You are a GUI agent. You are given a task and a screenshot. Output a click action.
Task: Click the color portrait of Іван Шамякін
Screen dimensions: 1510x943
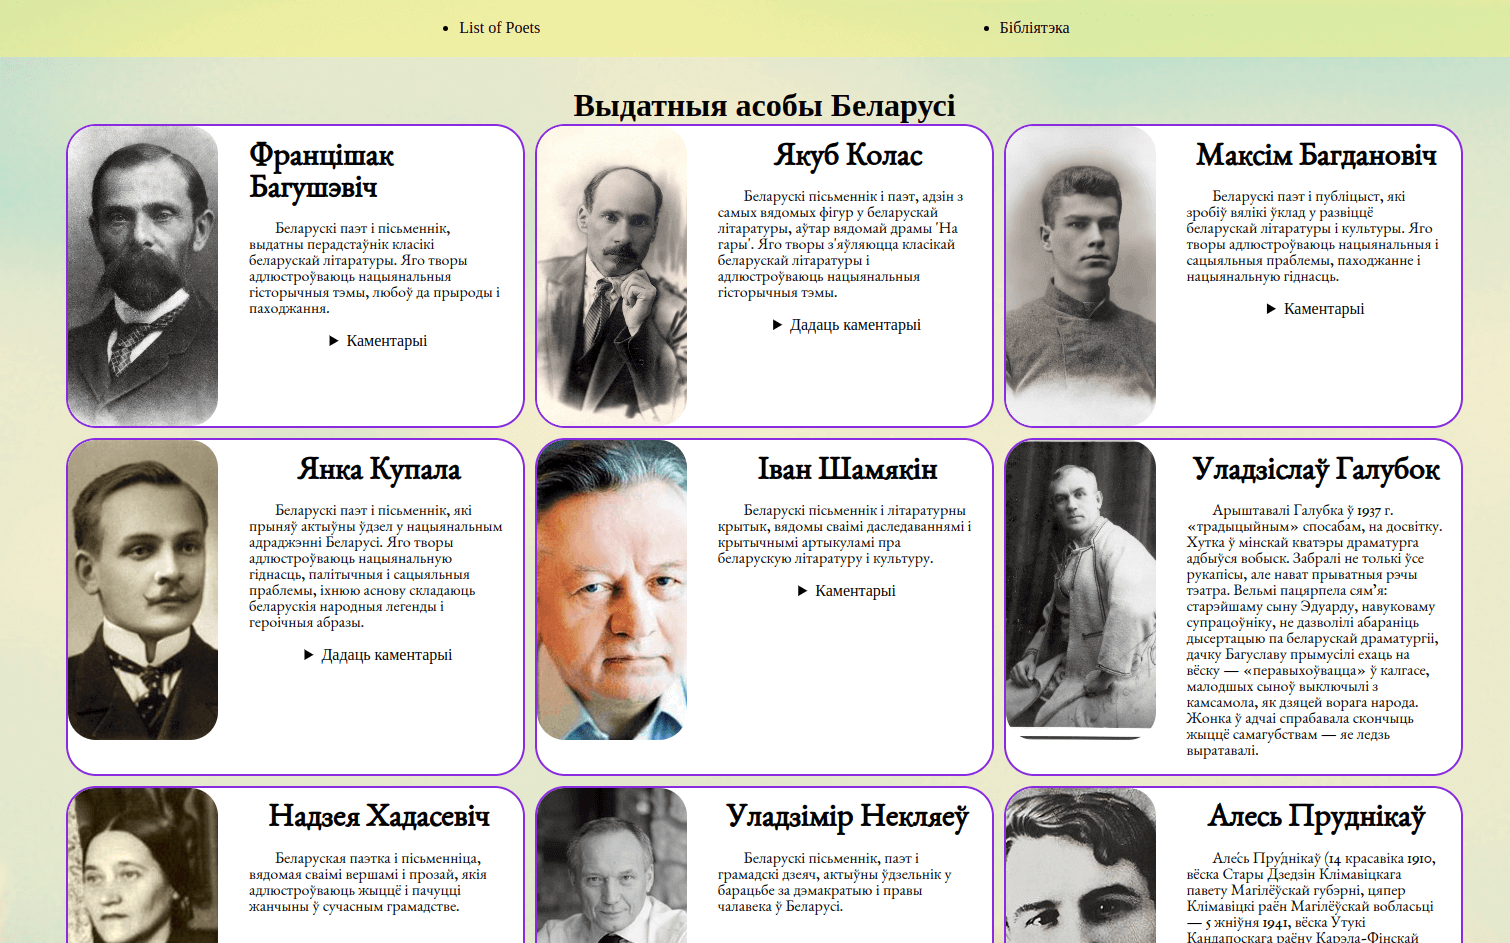point(612,590)
